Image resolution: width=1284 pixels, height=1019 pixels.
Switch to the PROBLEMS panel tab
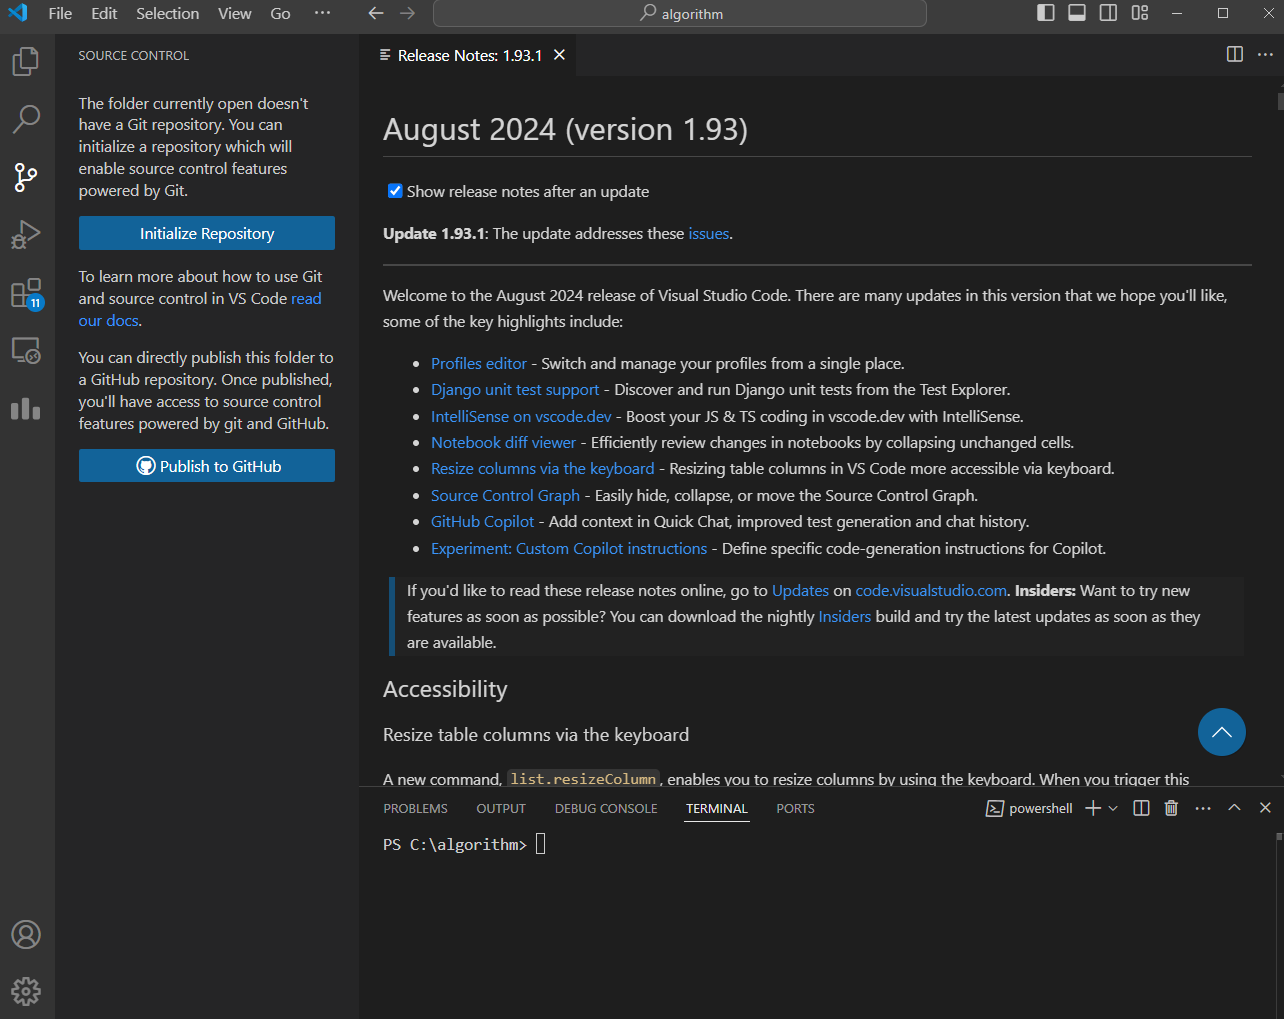click(x=415, y=808)
